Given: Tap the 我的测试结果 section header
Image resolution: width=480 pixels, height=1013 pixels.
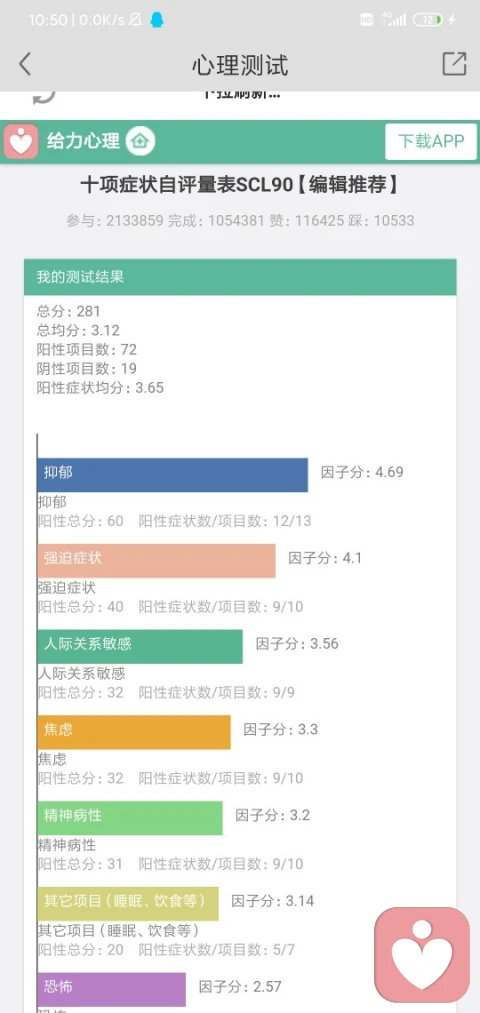Looking at the screenshot, I should [x=240, y=277].
